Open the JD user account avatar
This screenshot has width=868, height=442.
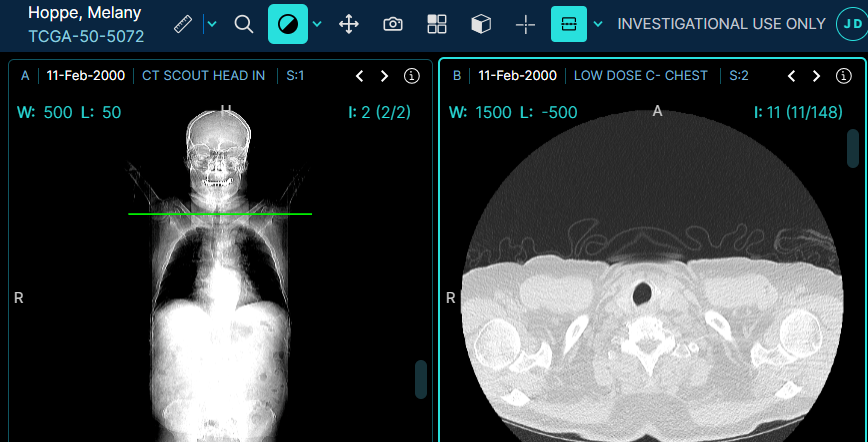(851, 24)
